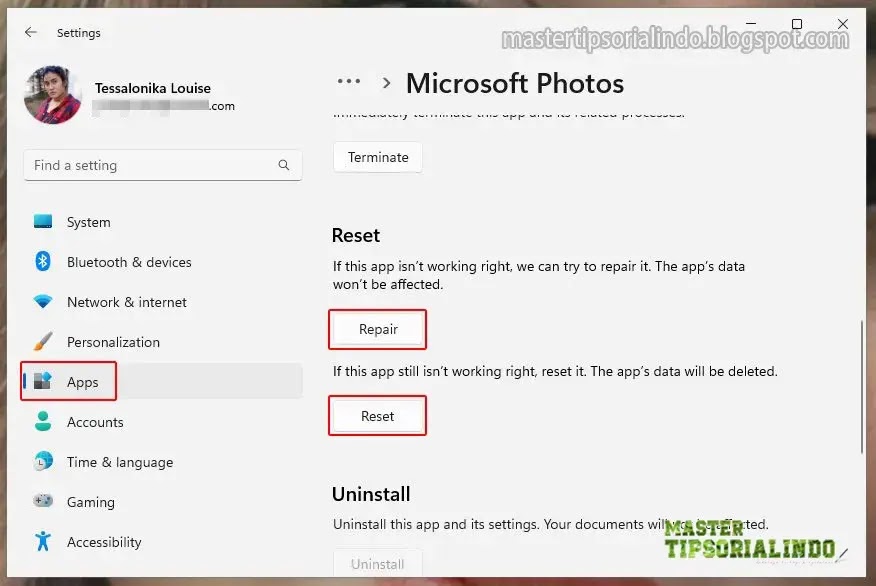Click the Reset section heading
Screen dimensions: 876x586
(x=356, y=235)
